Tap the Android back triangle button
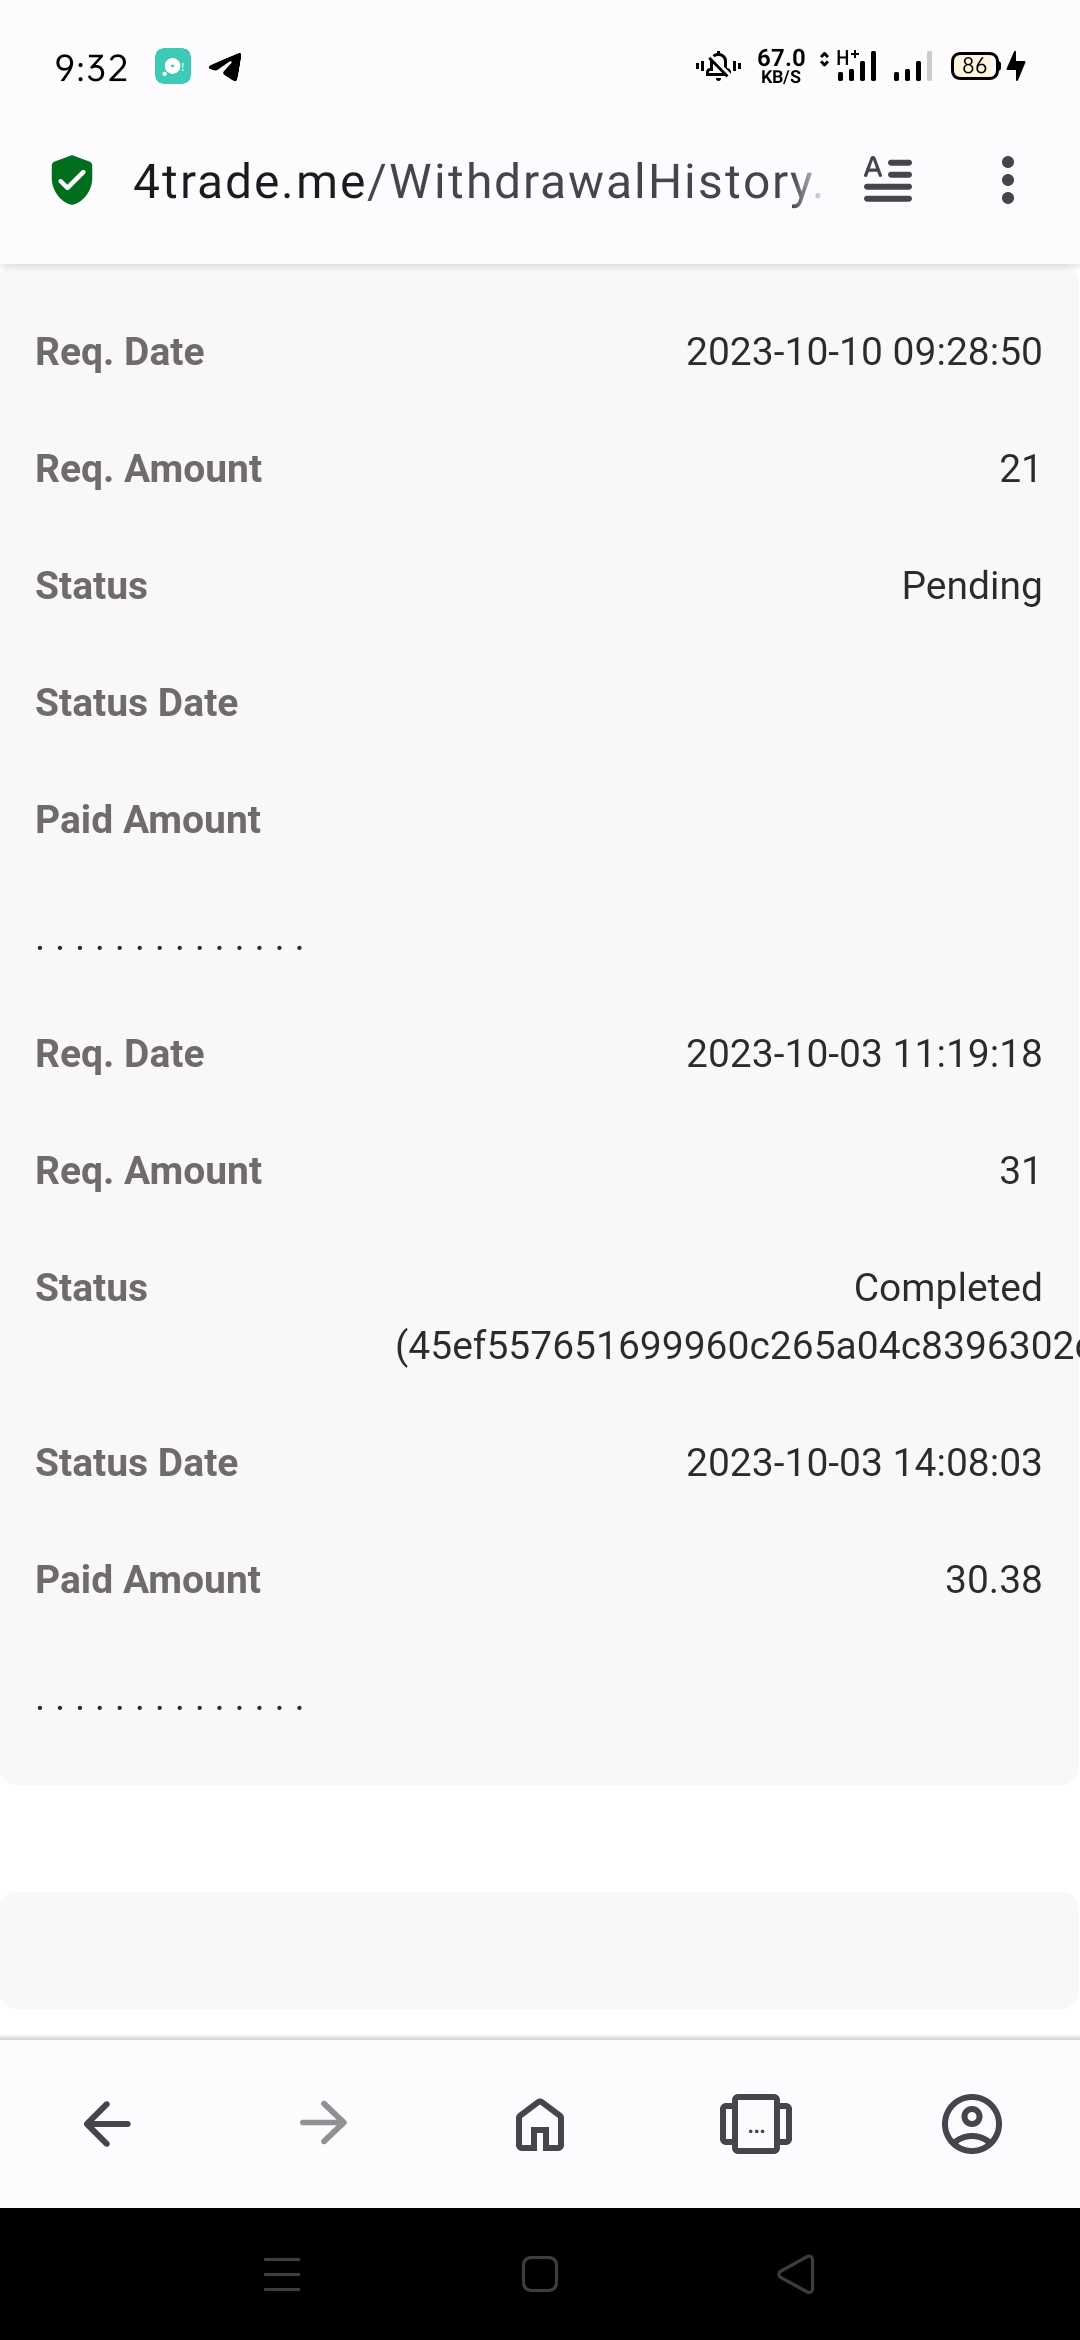The width and height of the screenshot is (1080, 2340). [796, 2274]
